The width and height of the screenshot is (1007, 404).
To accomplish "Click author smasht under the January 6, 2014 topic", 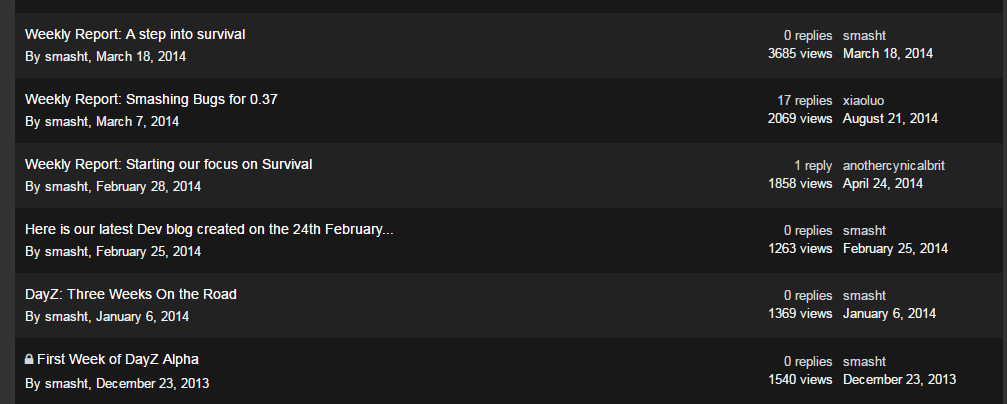I will pyautogui.click(x=66, y=317).
